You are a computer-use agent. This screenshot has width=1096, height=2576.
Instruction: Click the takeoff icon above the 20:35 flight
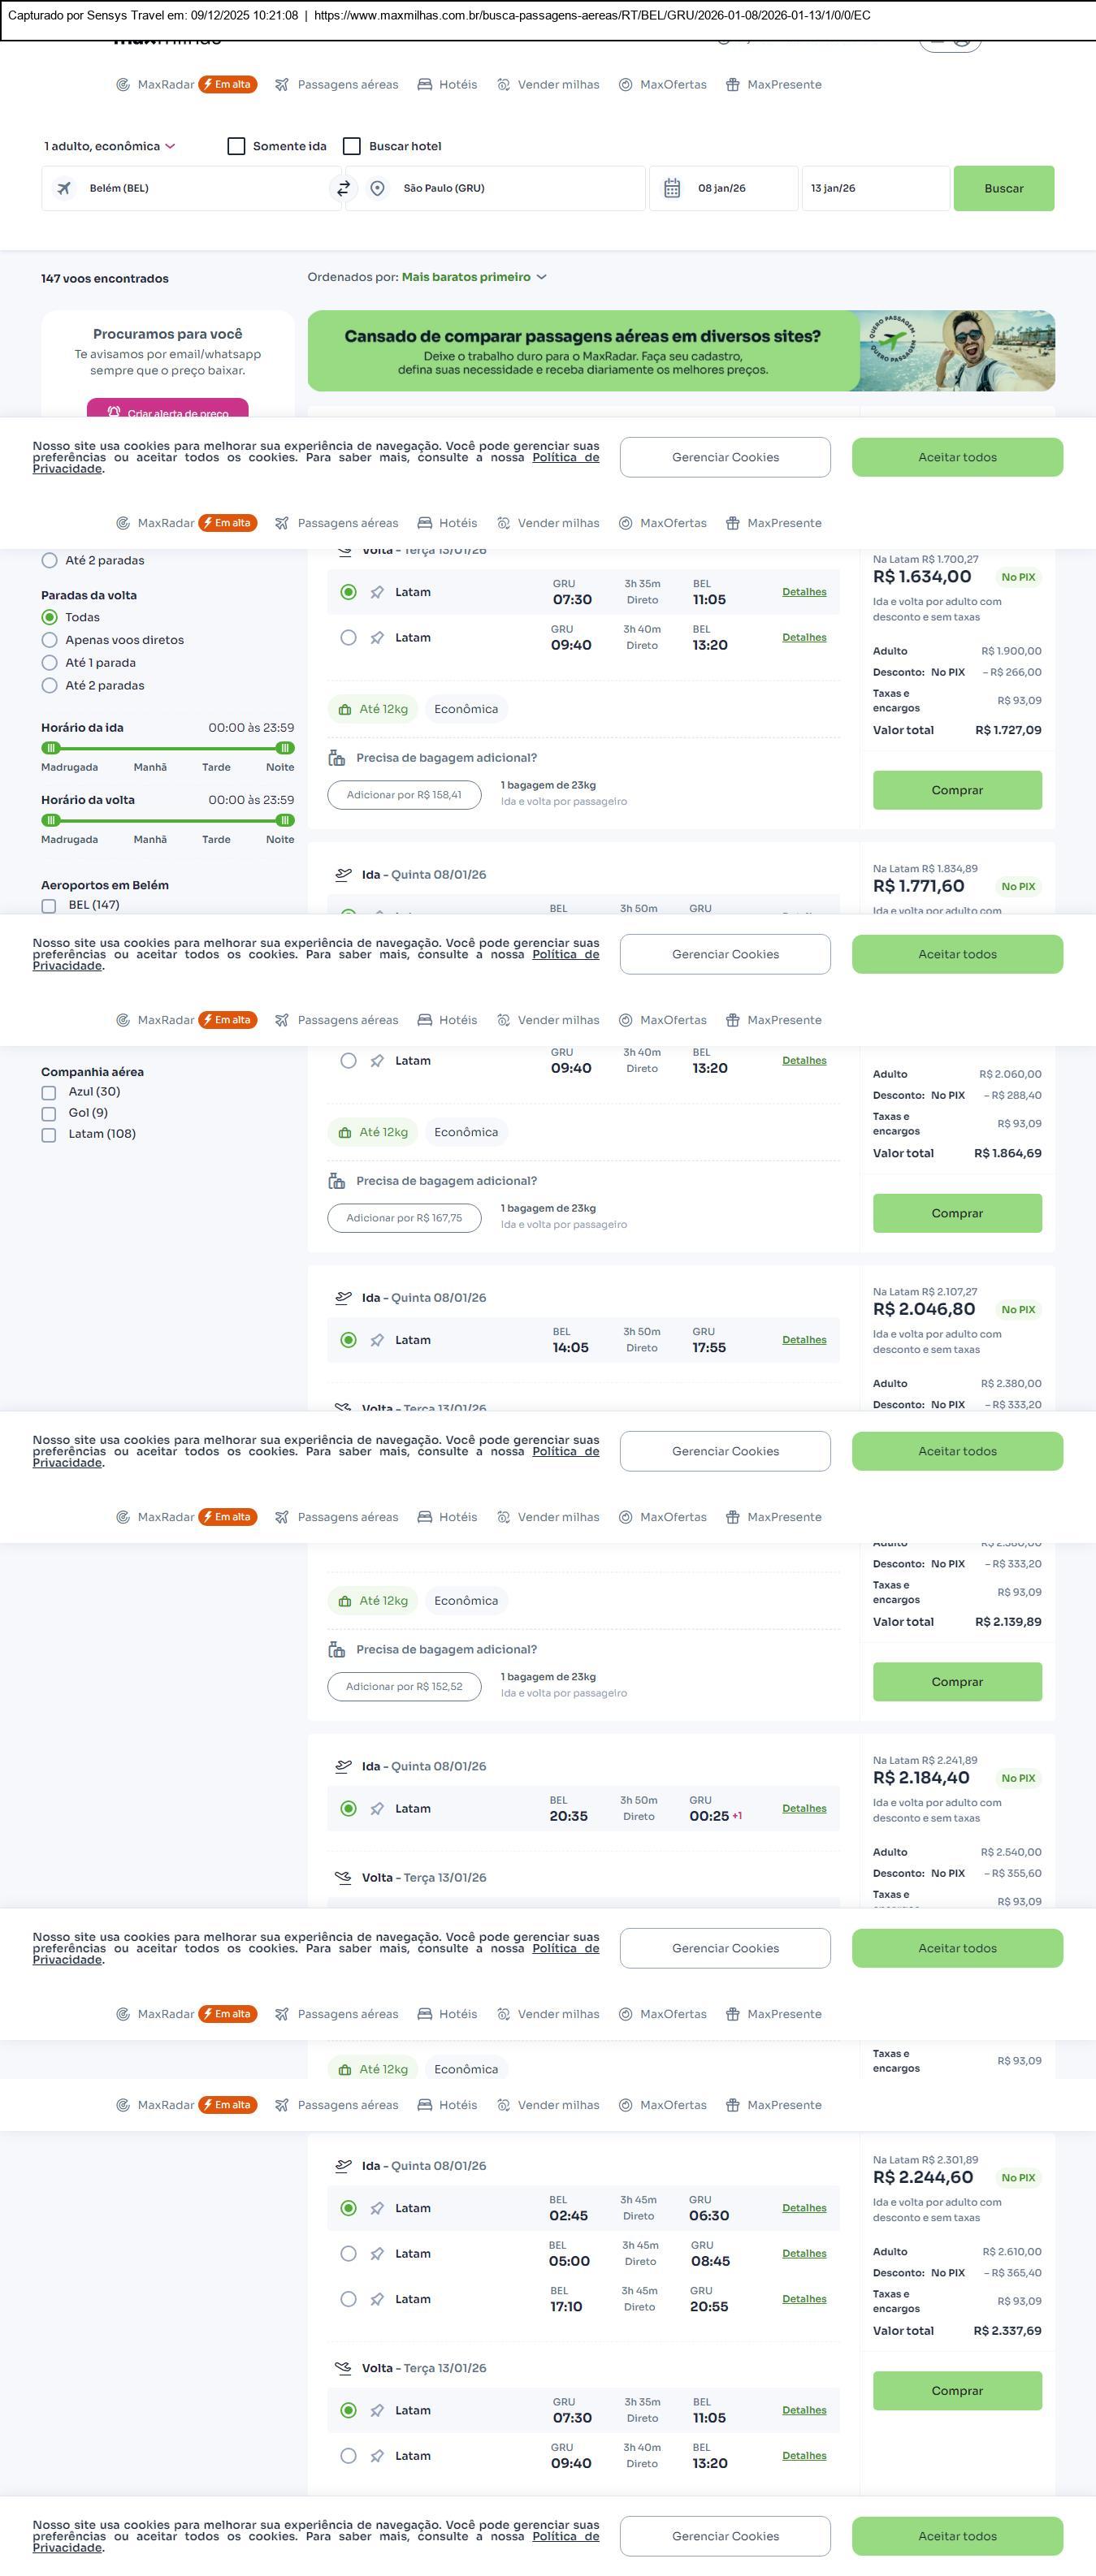click(343, 1766)
